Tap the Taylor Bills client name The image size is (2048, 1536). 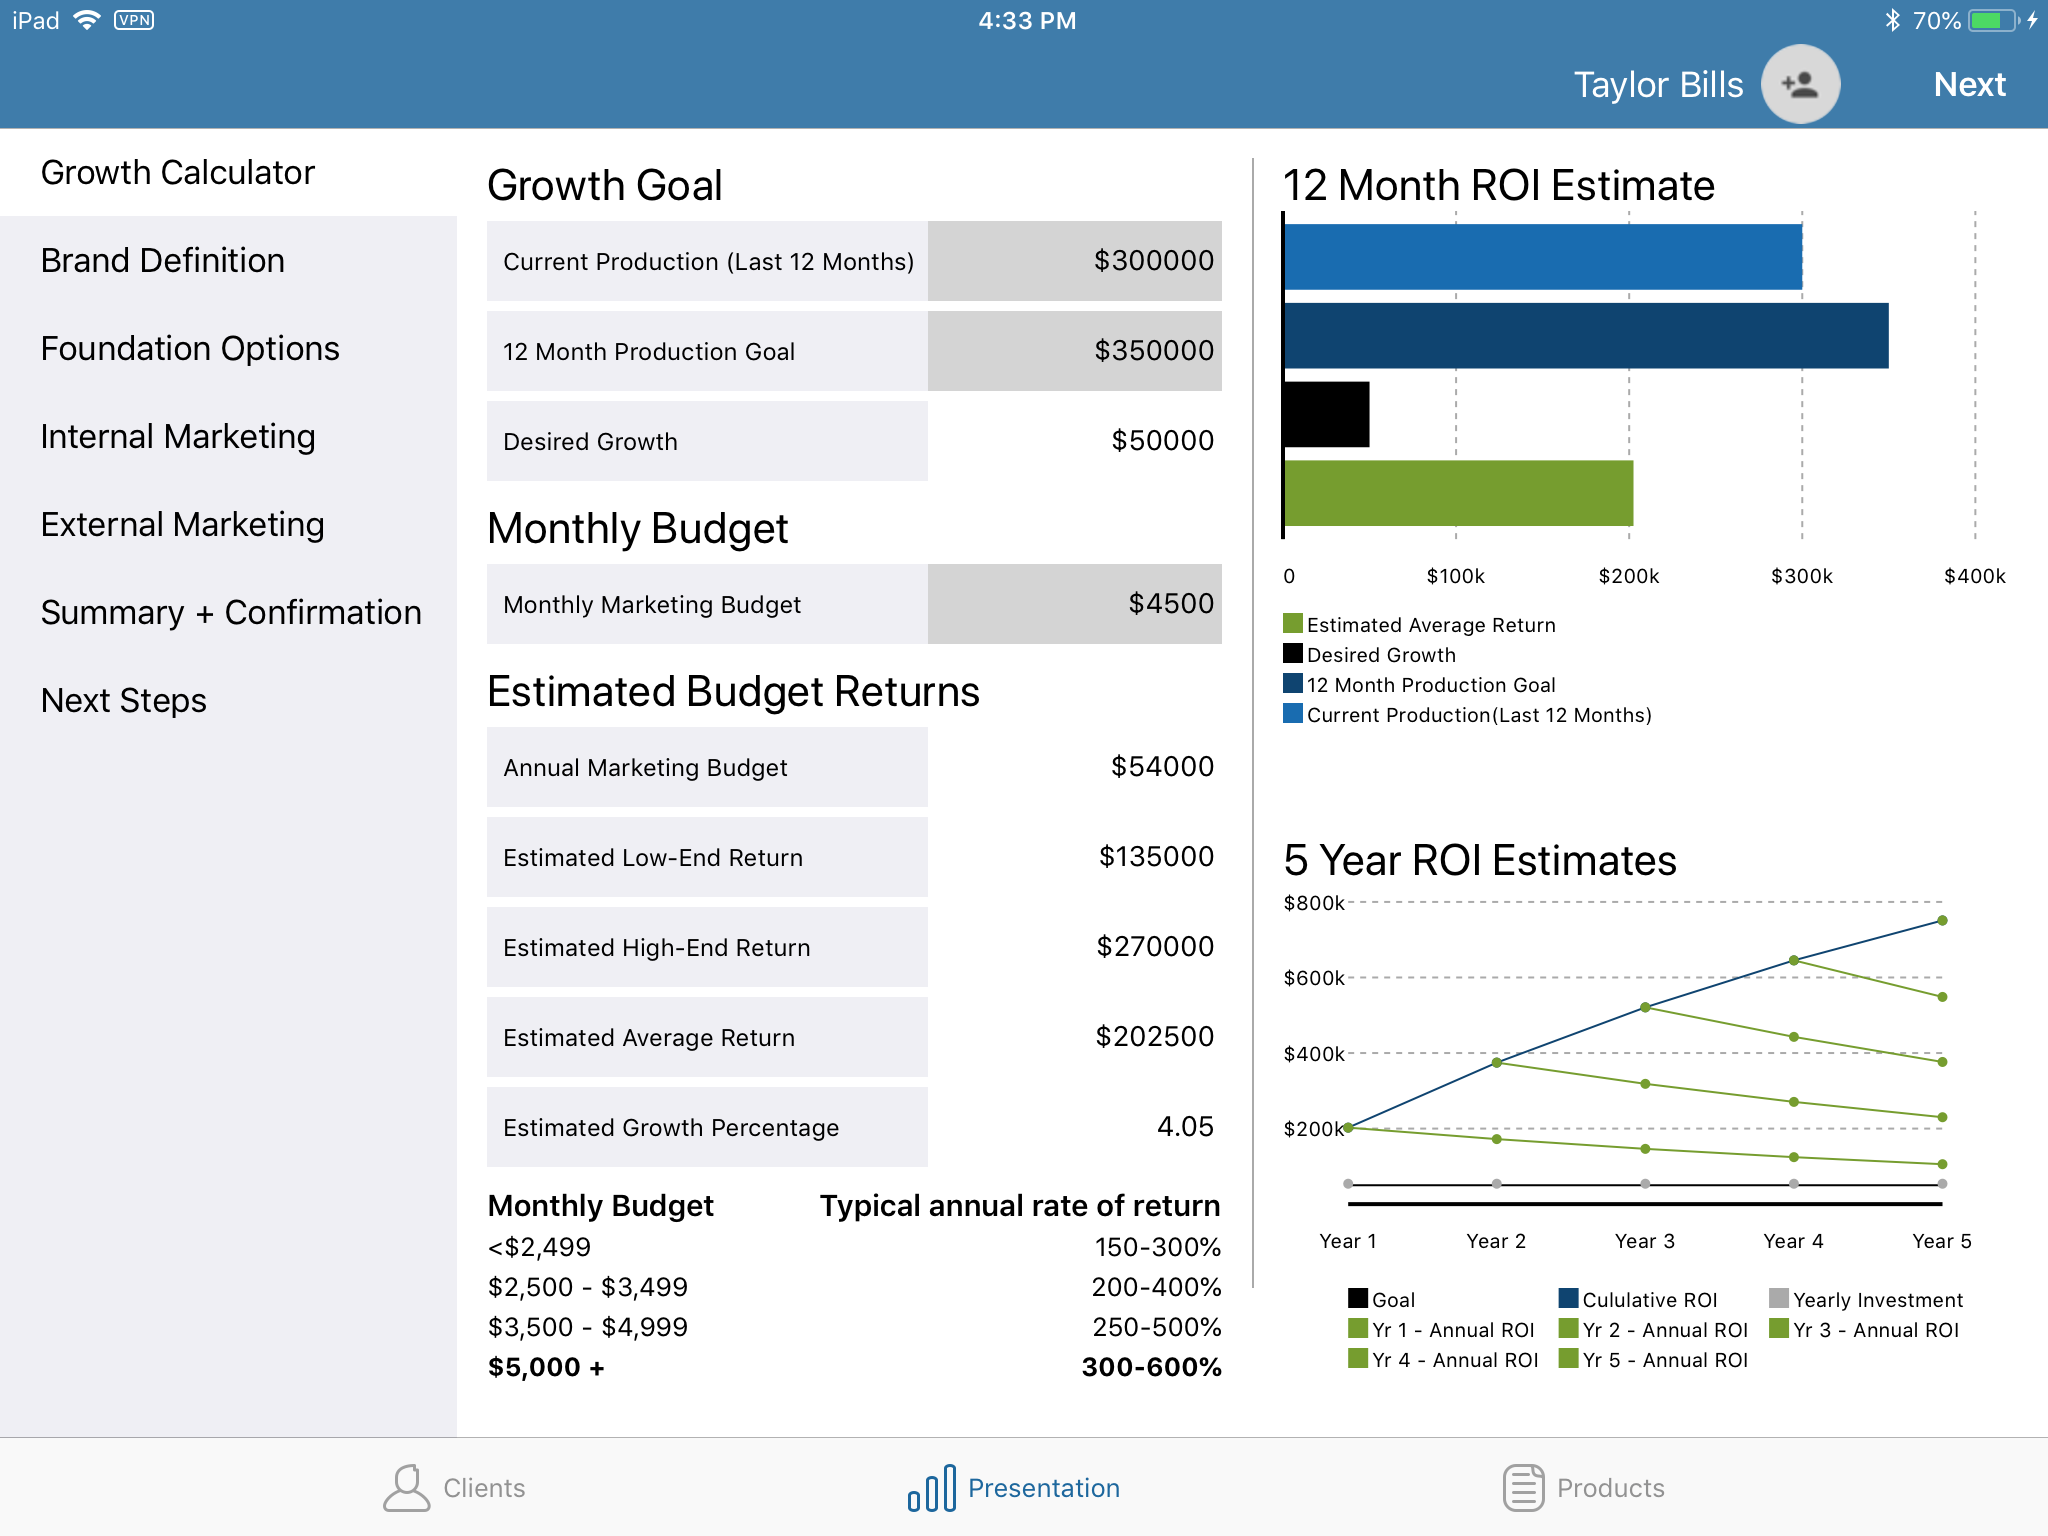point(1658,85)
